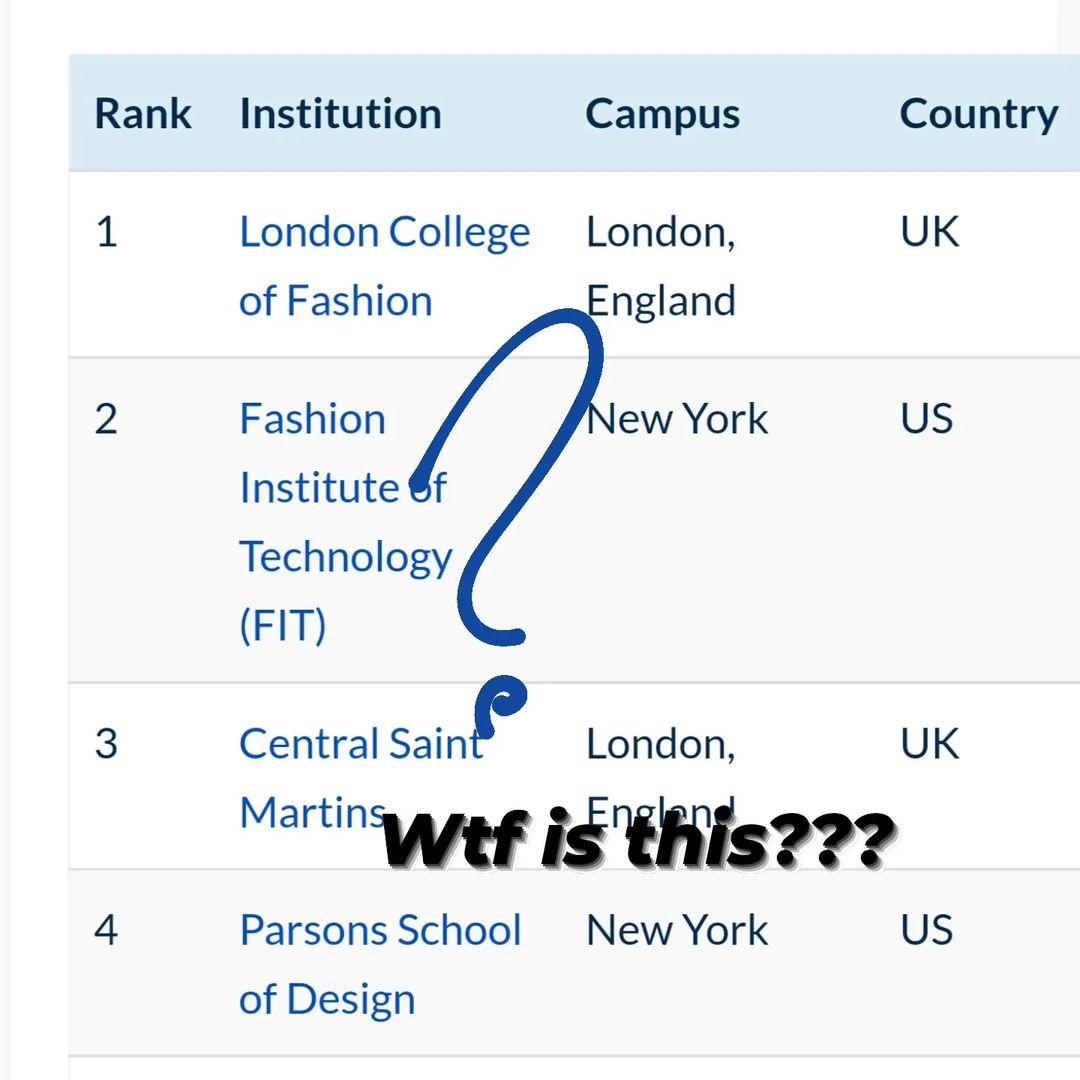Click the Institution column header
This screenshot has height=1080, width=1080.
(340, 114)
